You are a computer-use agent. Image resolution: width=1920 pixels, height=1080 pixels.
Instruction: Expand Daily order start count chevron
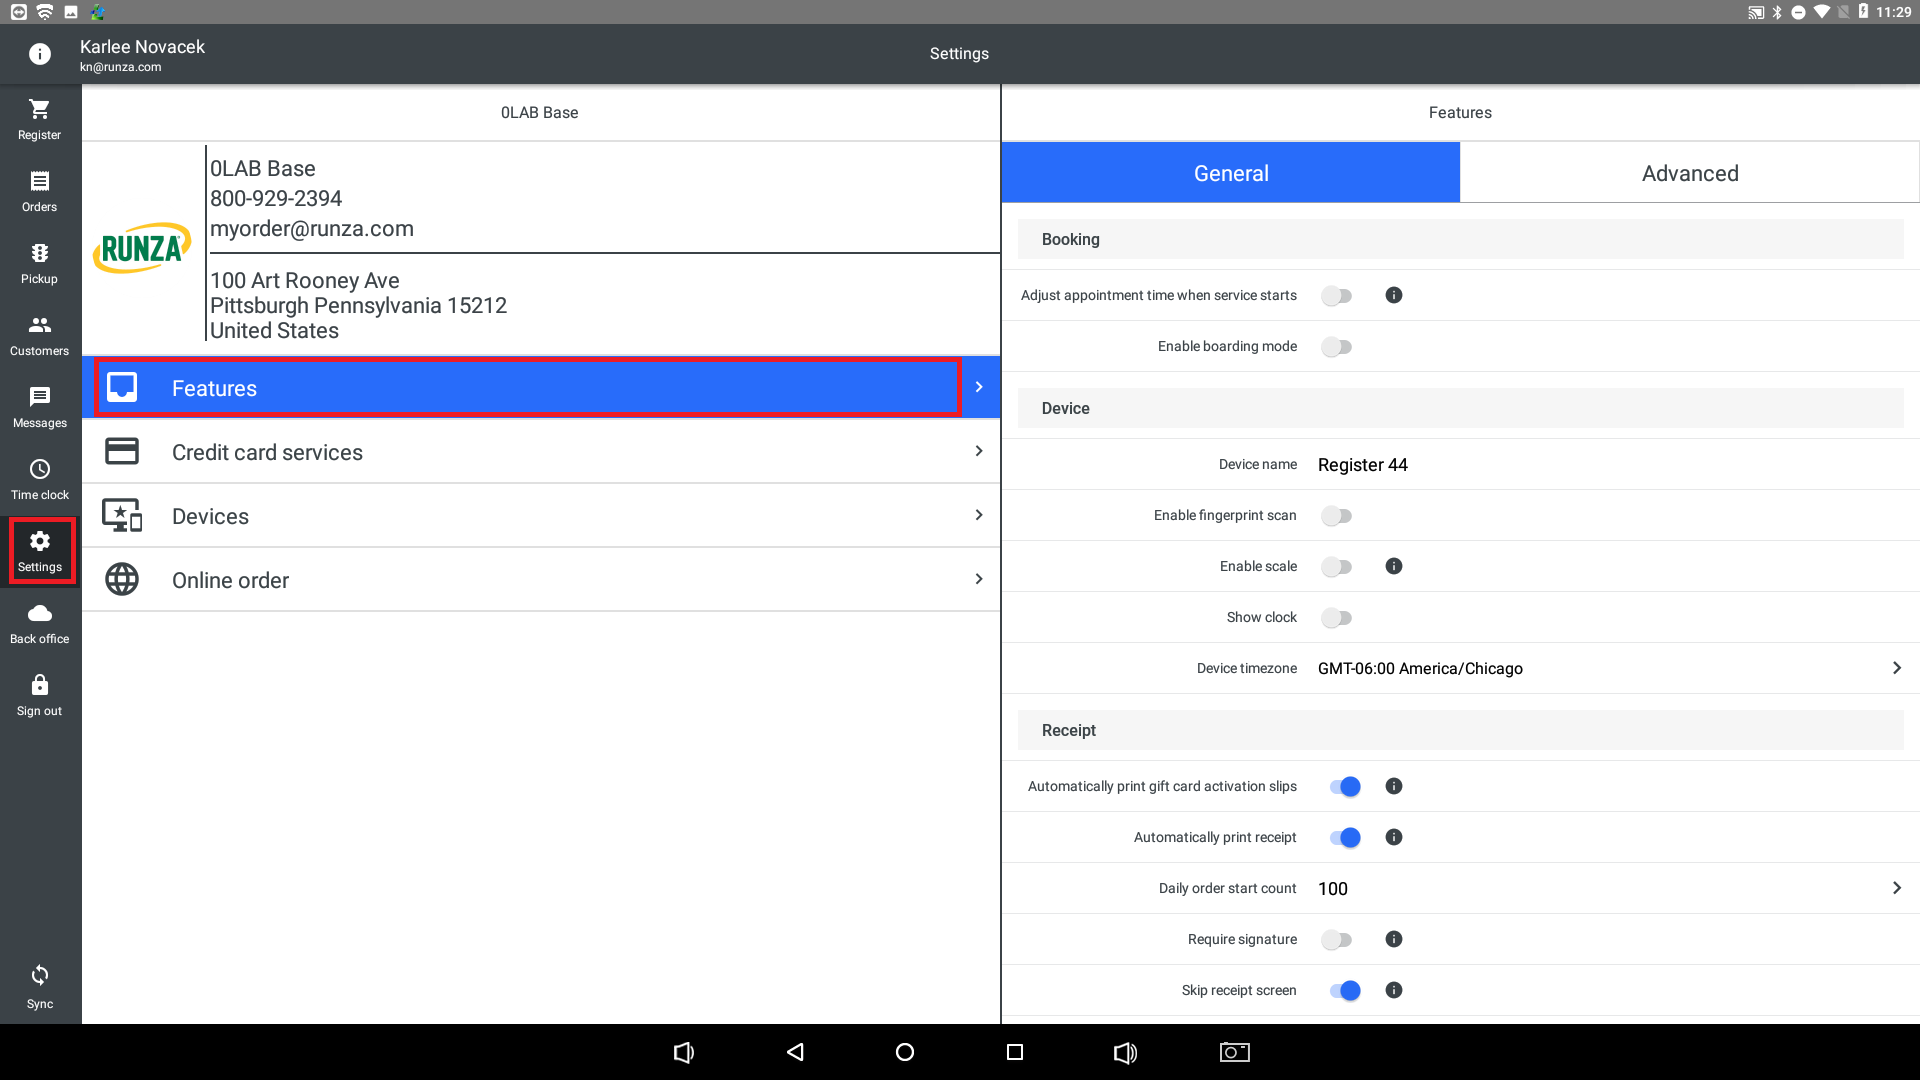pyautogui.click(x=1896, y=888)
